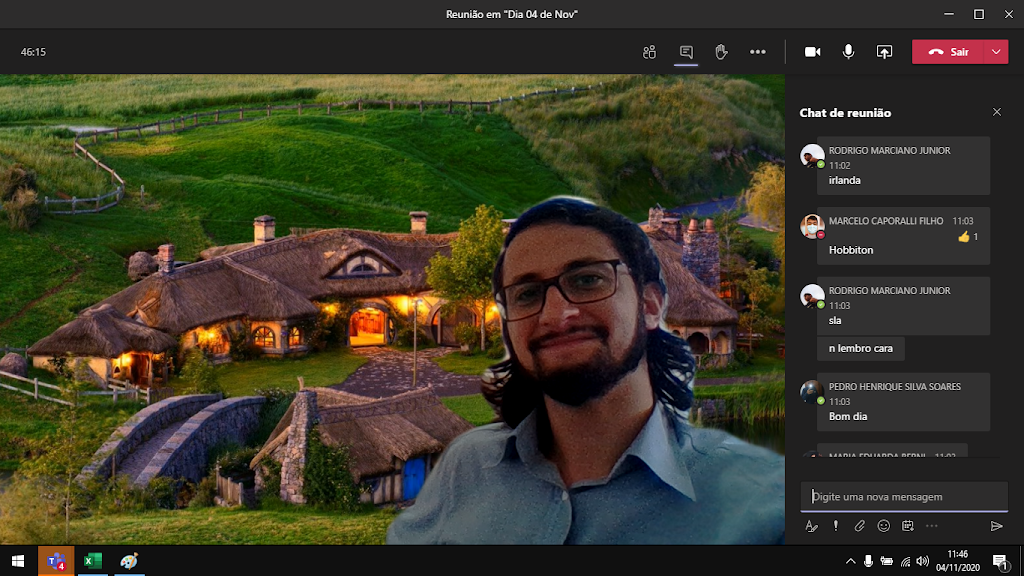Image resolution: width=1024 pixels, height=576 pixels.
Task: Open more actions ellipsis menu
Action: (758, 52)
